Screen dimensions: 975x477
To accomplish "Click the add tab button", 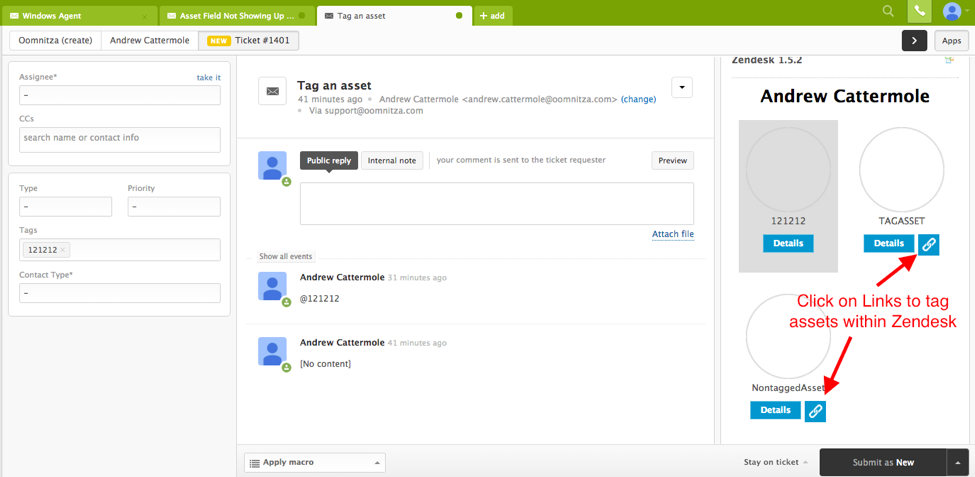I will tap(492, 16).
